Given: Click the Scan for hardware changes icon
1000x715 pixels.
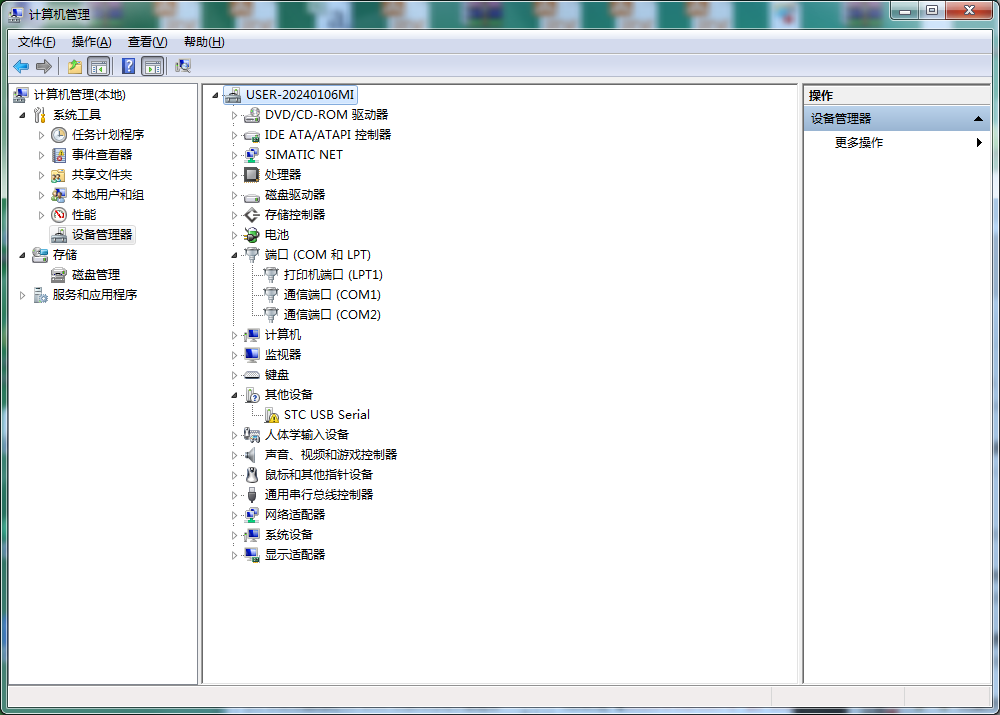Looking at the screenshot, I should [183, 66].
